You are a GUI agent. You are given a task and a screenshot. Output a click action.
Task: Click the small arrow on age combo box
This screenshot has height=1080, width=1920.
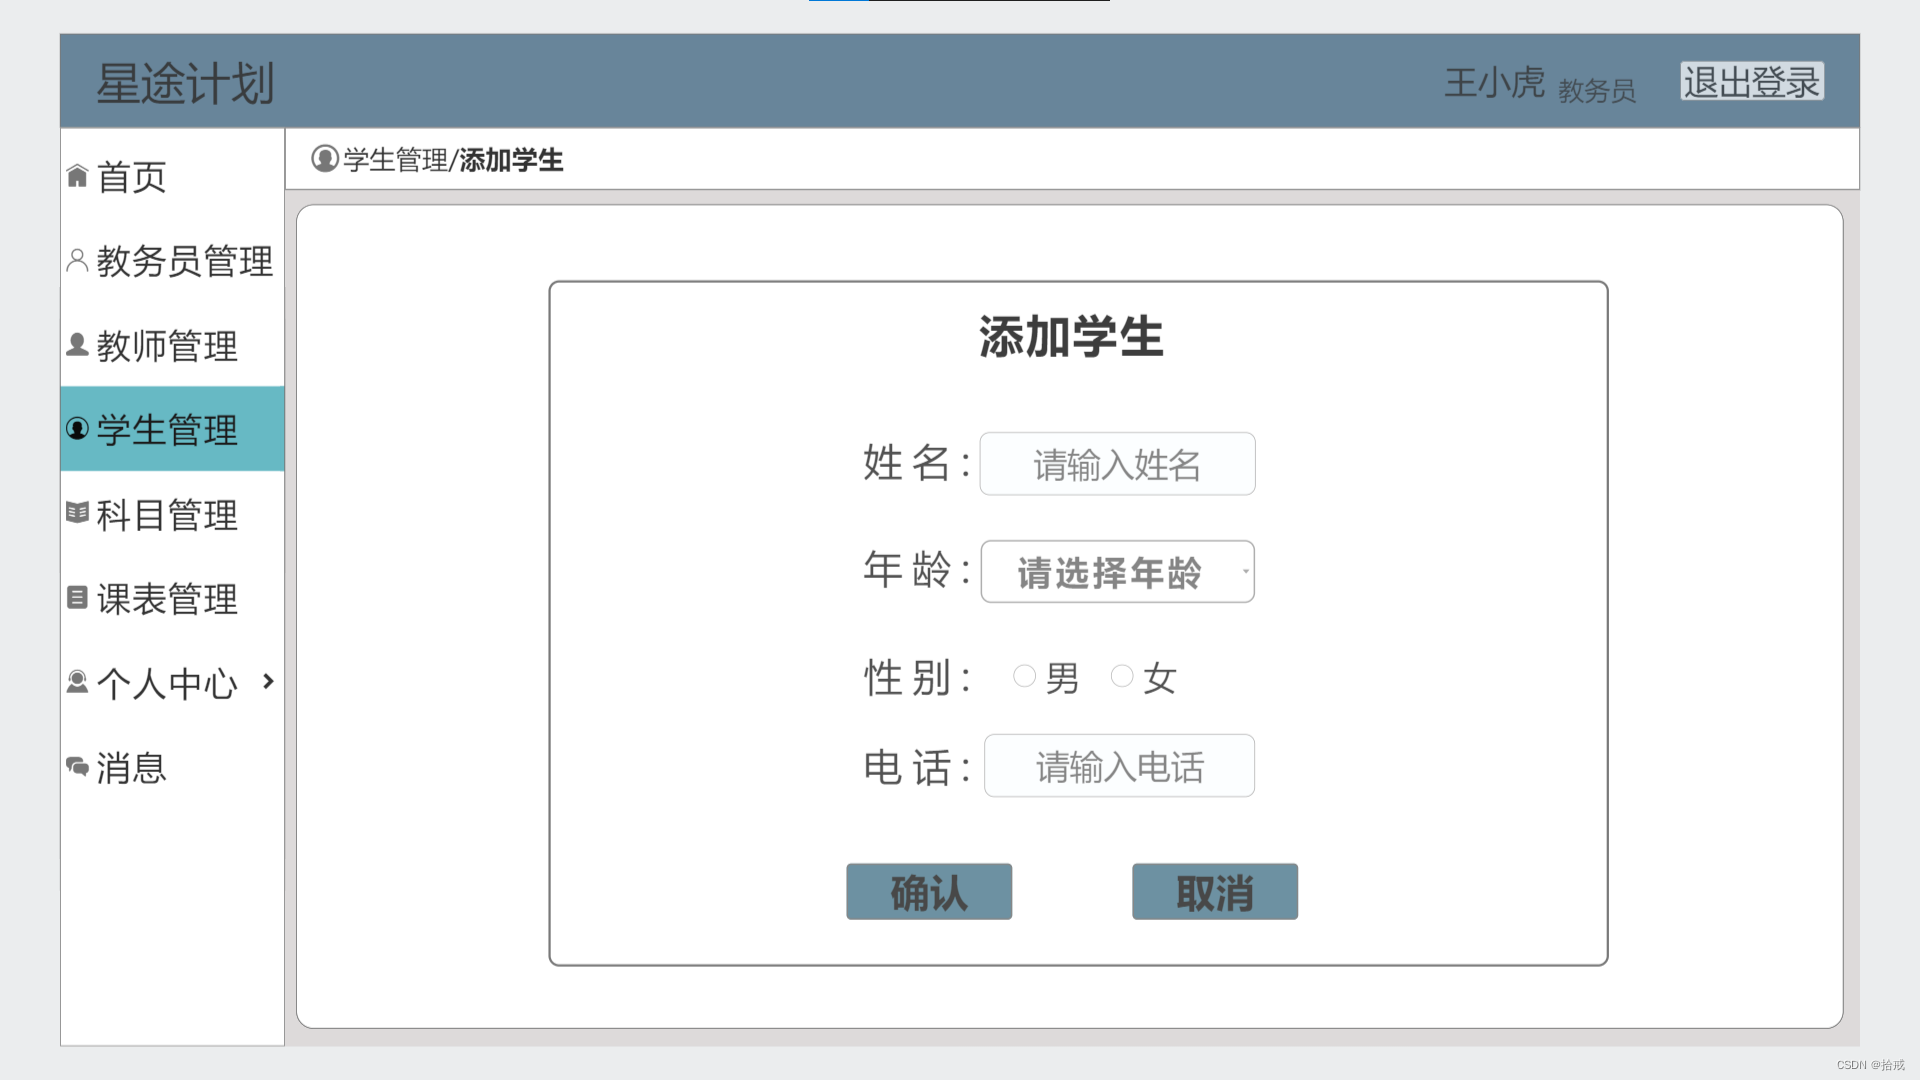coord(1245,572)
